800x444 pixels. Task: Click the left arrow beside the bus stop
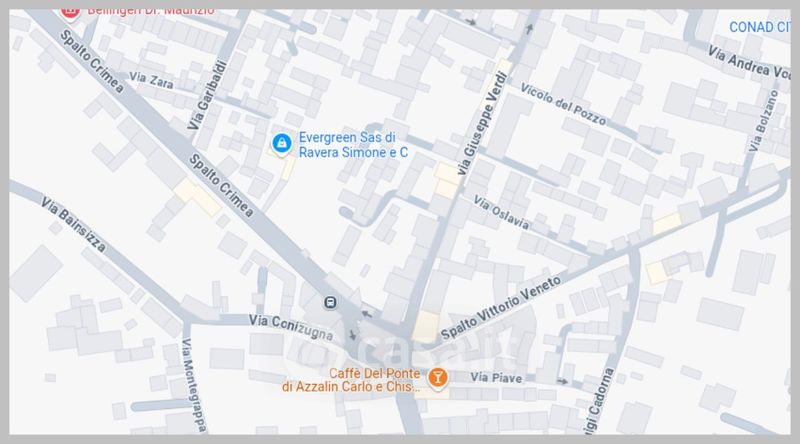click(x=367, y=314)
